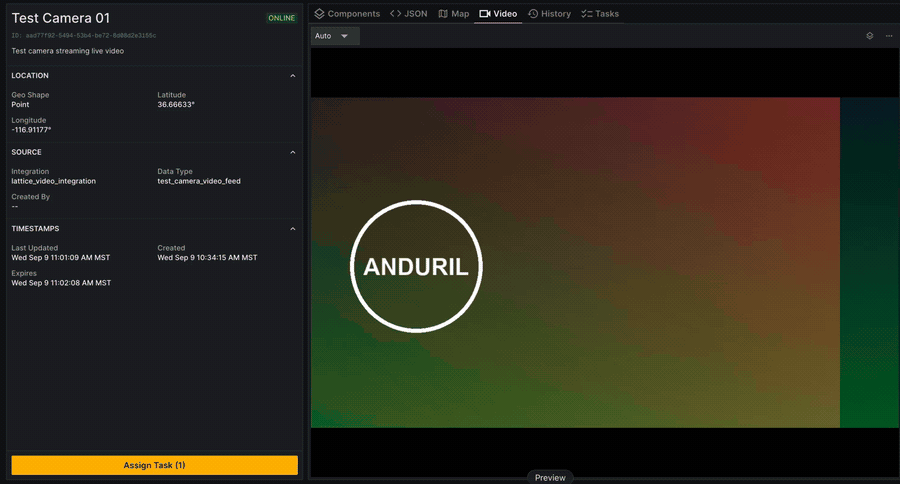The image size is (900, 484).
Task: Click the Expires timestamp value
Action: click(x=61, y=283)
